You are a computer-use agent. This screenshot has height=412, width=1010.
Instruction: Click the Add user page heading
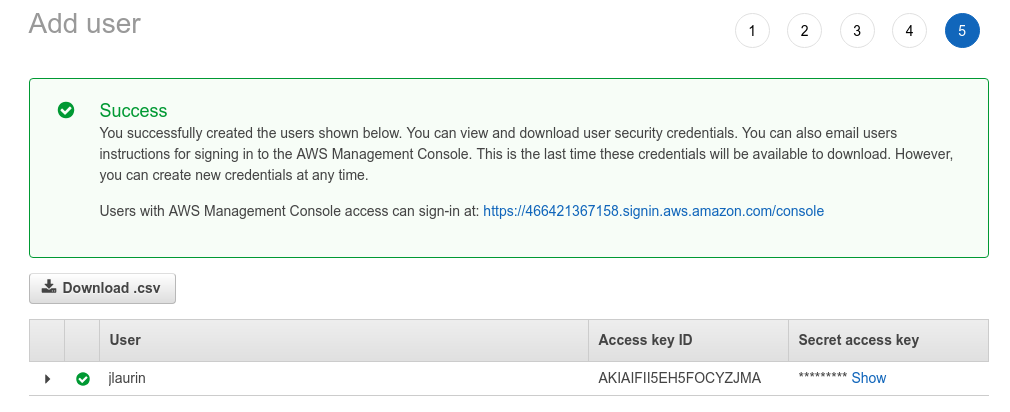pos(84,24)
